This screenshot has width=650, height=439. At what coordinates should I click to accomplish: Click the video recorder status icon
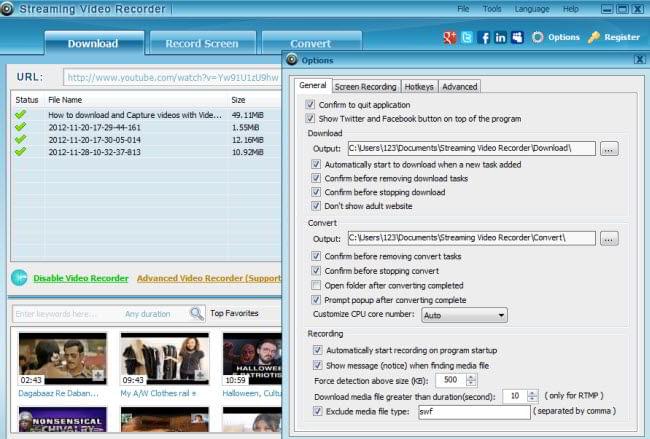19,278
